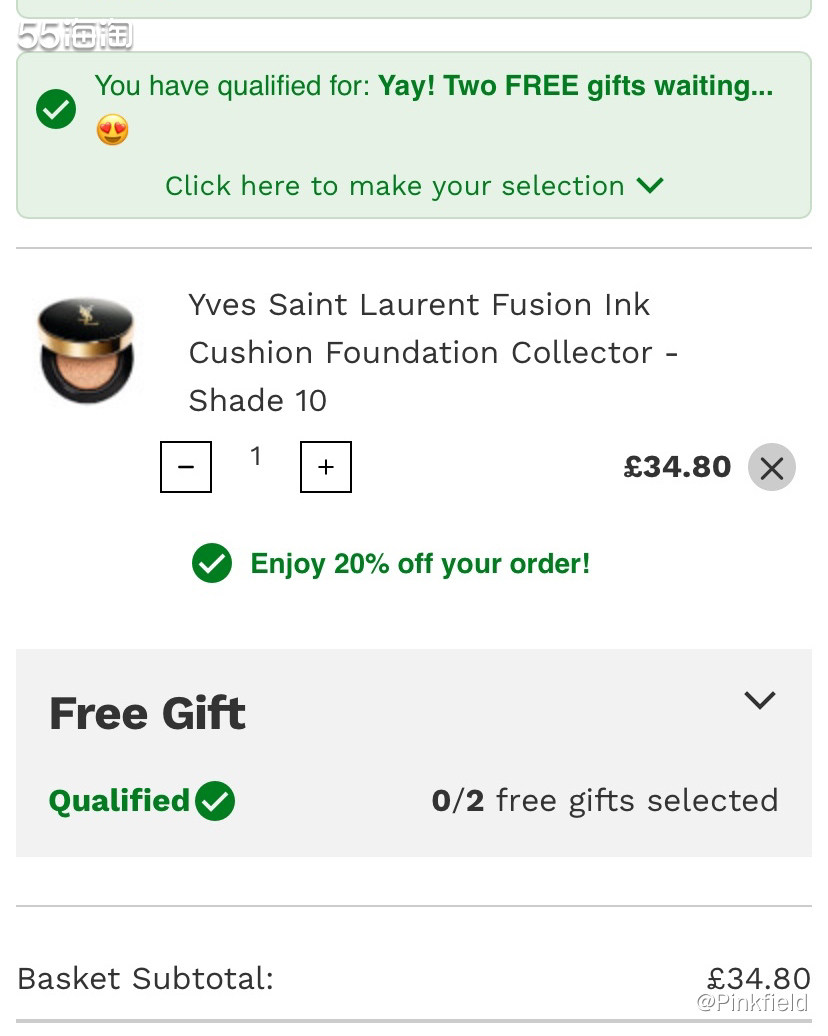Increase quantity with the plus button
Screen dimensions: 828x1036
click(x=326, y=467)
